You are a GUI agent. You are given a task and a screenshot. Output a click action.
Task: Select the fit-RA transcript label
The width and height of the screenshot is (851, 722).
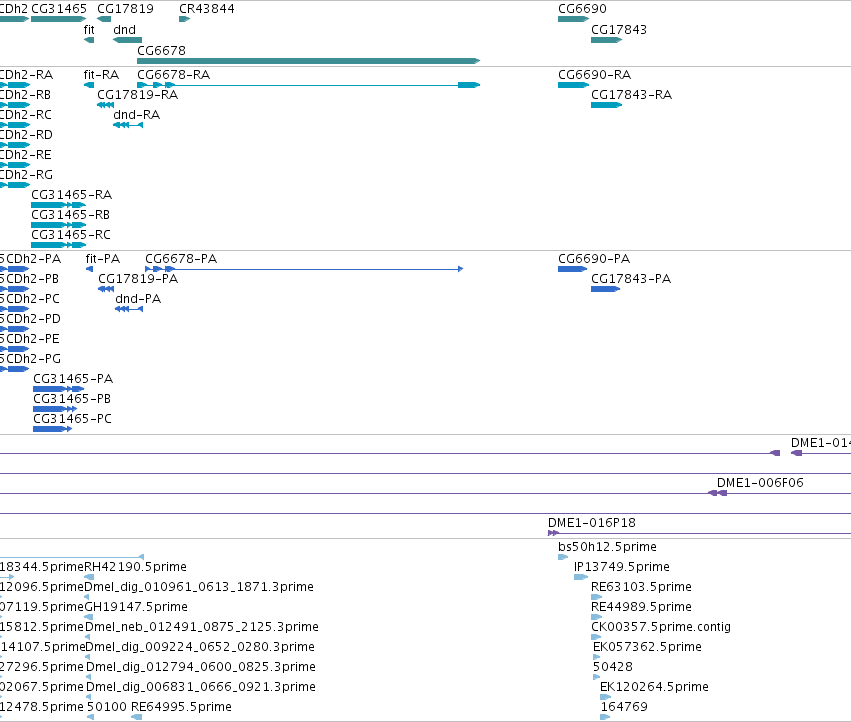[x=101, y=74]
